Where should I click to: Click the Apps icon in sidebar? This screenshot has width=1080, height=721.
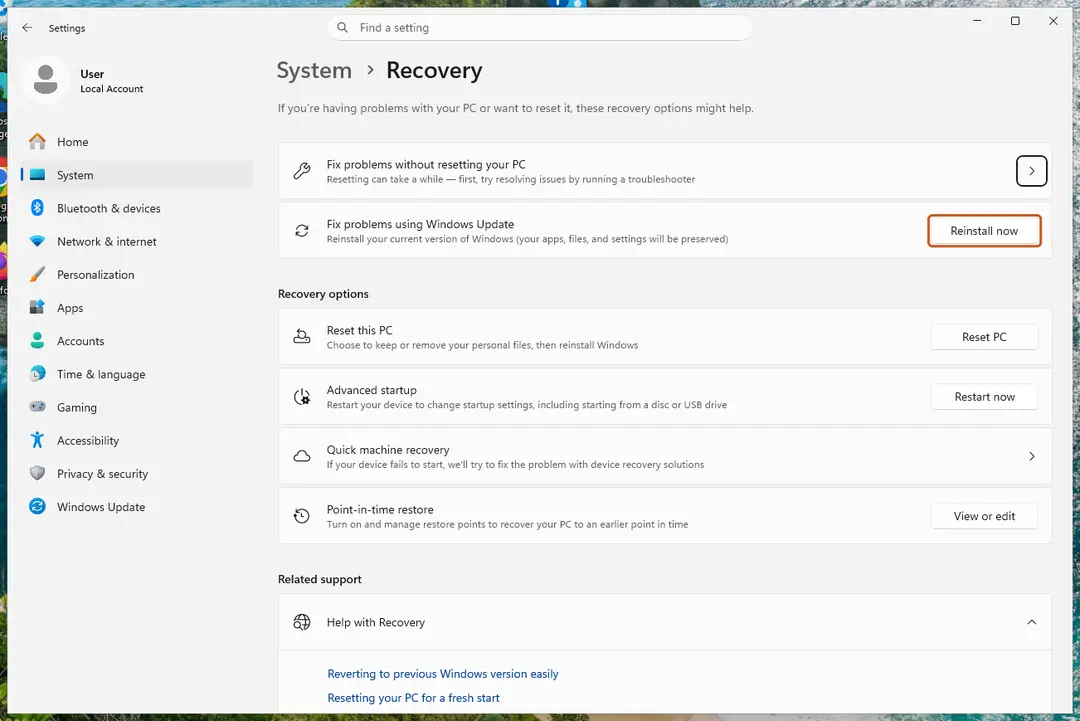37,307
